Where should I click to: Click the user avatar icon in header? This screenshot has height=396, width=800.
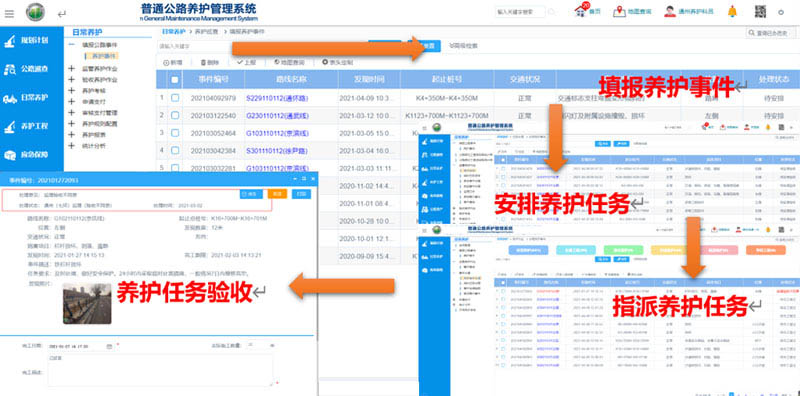[669, 11]
